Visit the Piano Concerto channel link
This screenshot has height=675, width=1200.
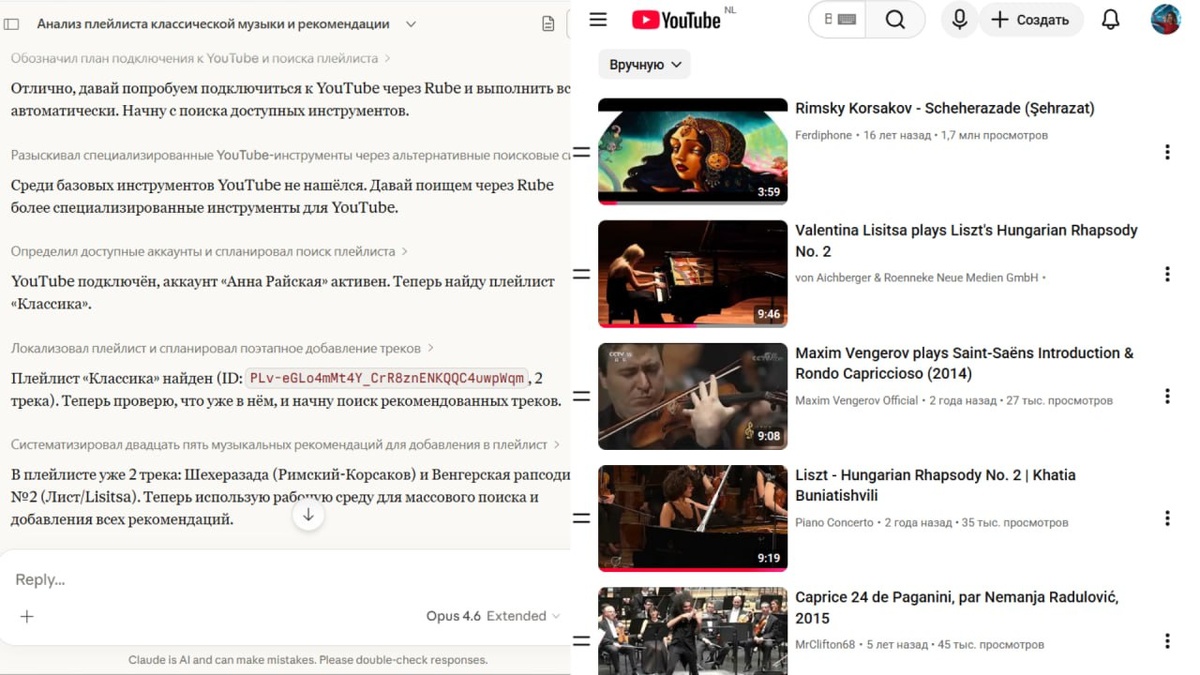tap(834, 522)
